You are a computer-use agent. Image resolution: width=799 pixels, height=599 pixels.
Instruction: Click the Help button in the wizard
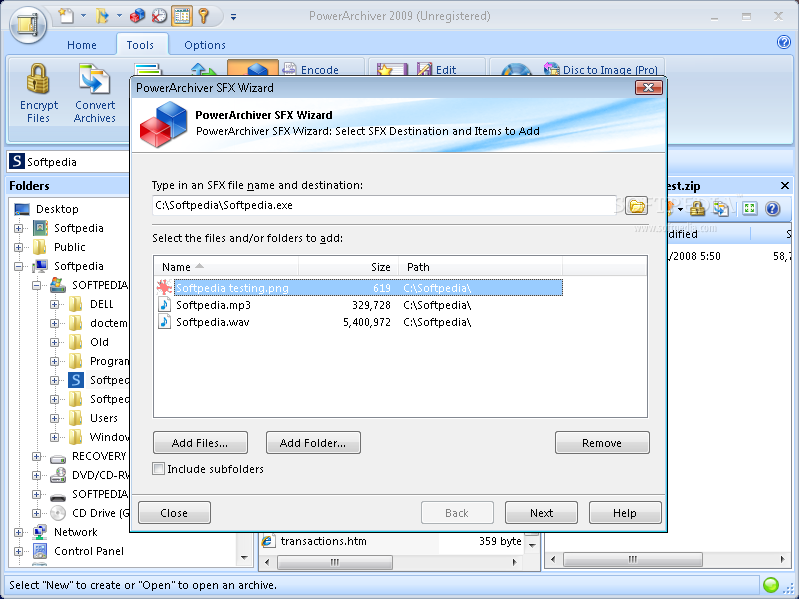click(x=625, y=512)
